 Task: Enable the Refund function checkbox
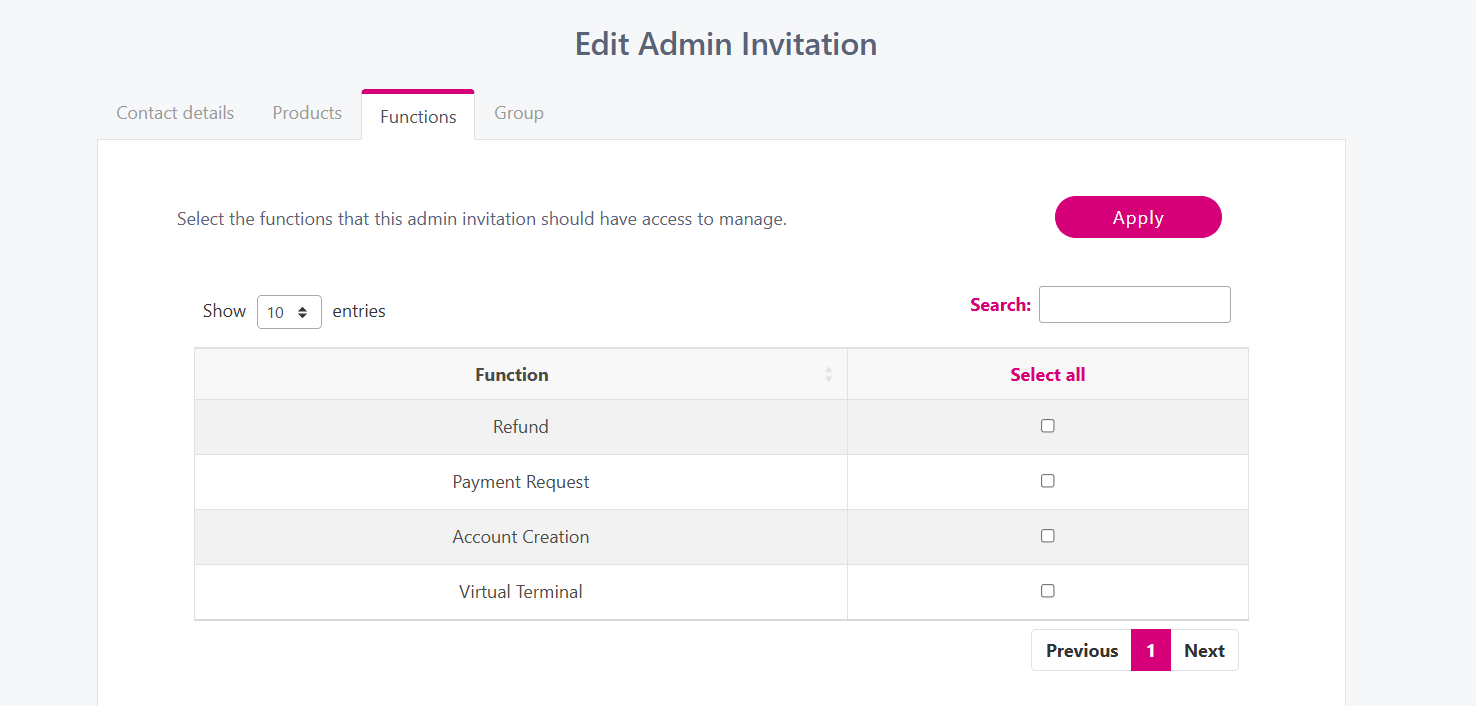click(1047, 426)
